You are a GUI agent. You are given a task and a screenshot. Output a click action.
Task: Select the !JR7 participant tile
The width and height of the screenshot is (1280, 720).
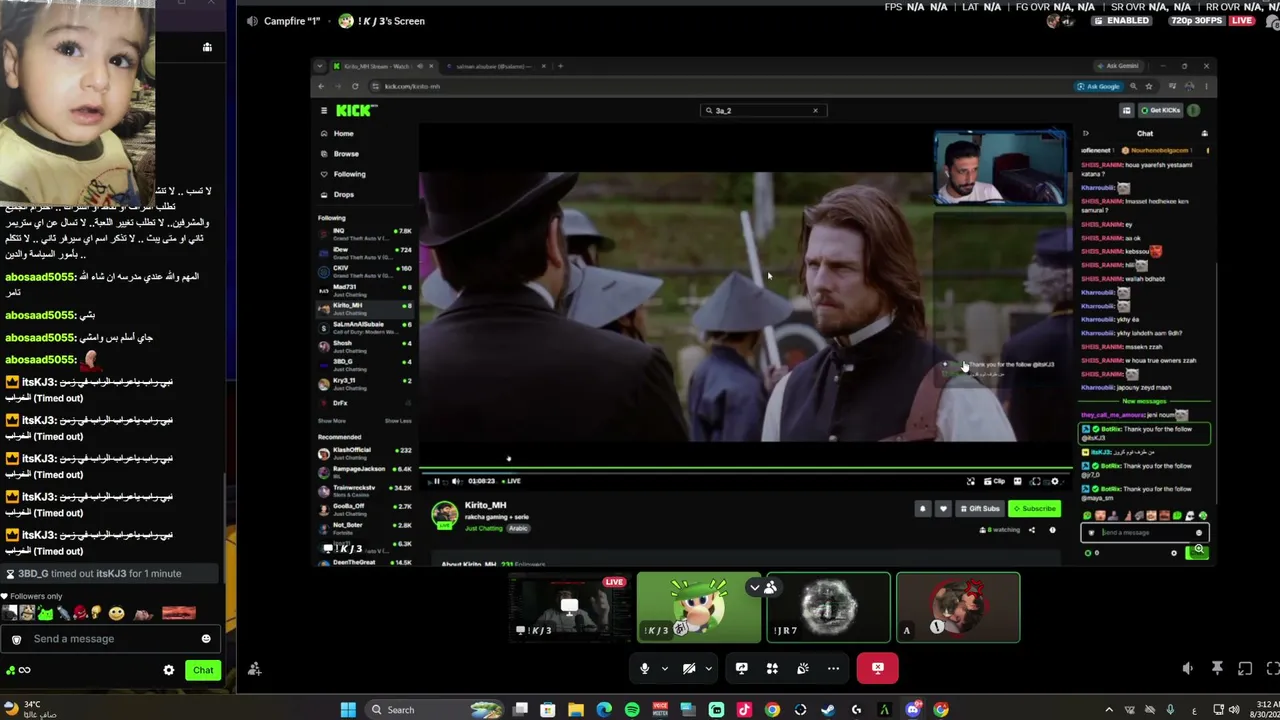point(828,607)
